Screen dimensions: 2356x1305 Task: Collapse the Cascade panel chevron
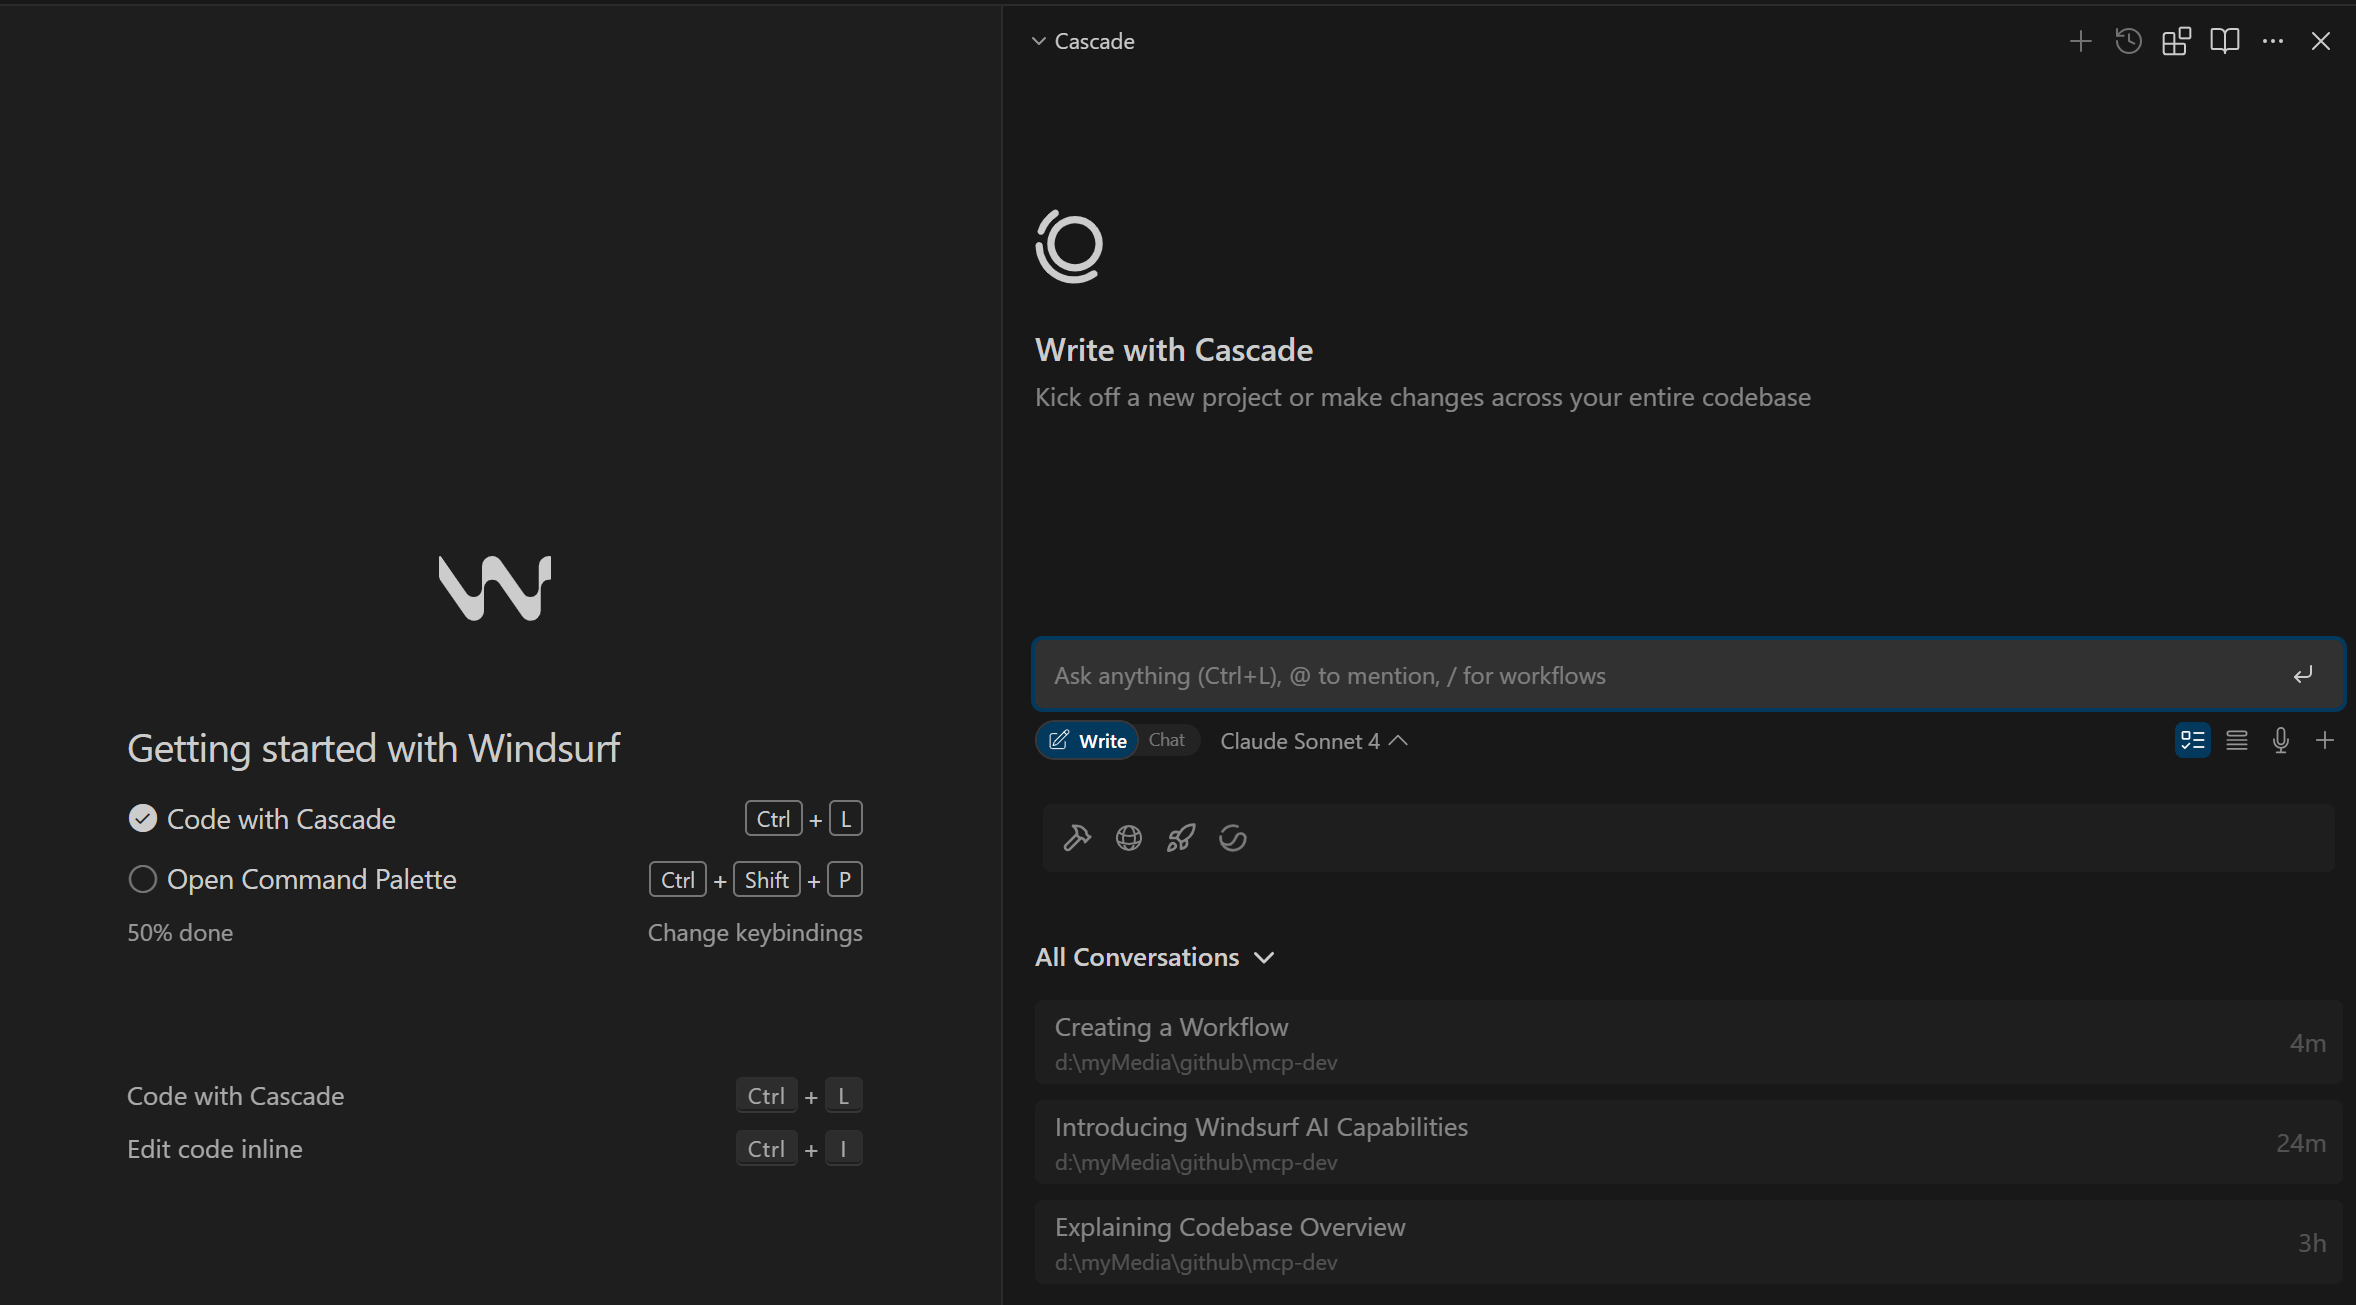(1039, 41)
